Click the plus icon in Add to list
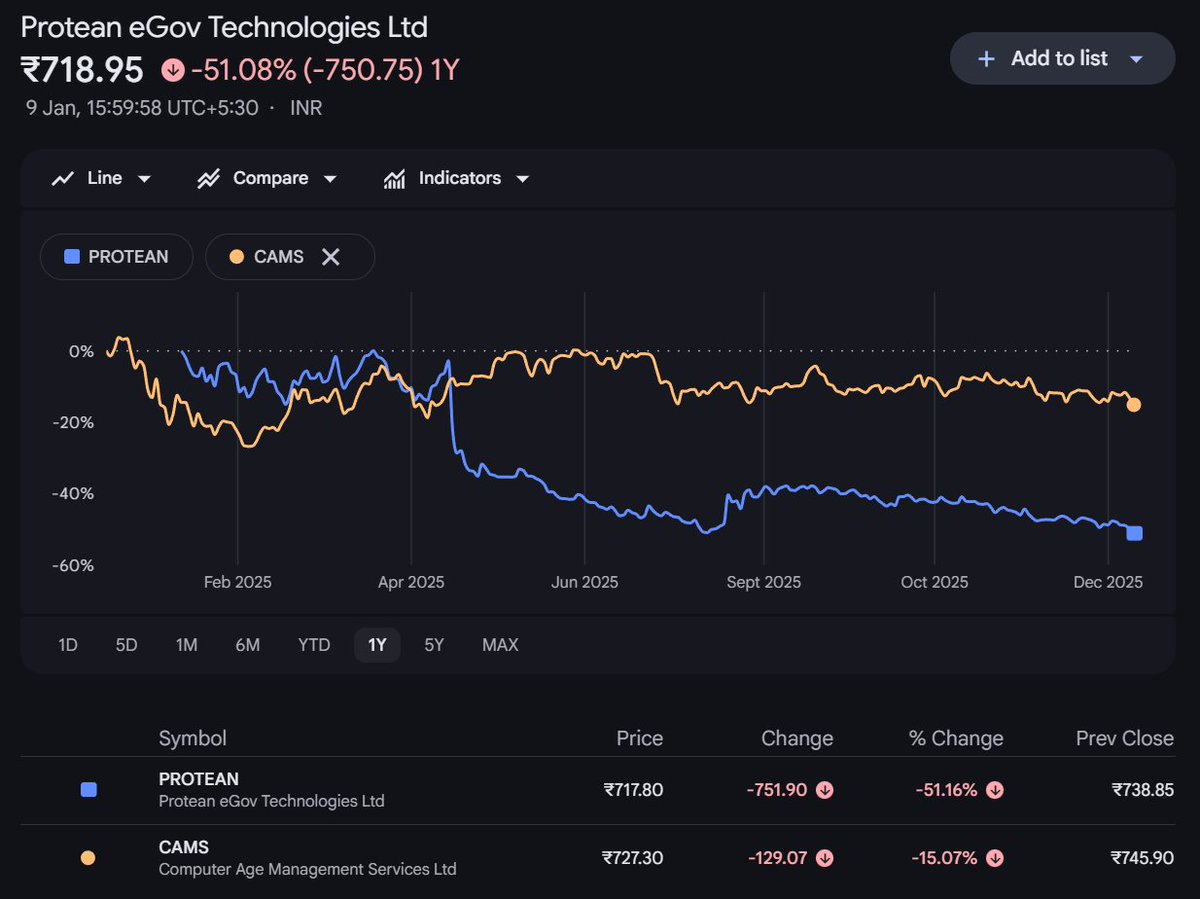 point(986,59)
